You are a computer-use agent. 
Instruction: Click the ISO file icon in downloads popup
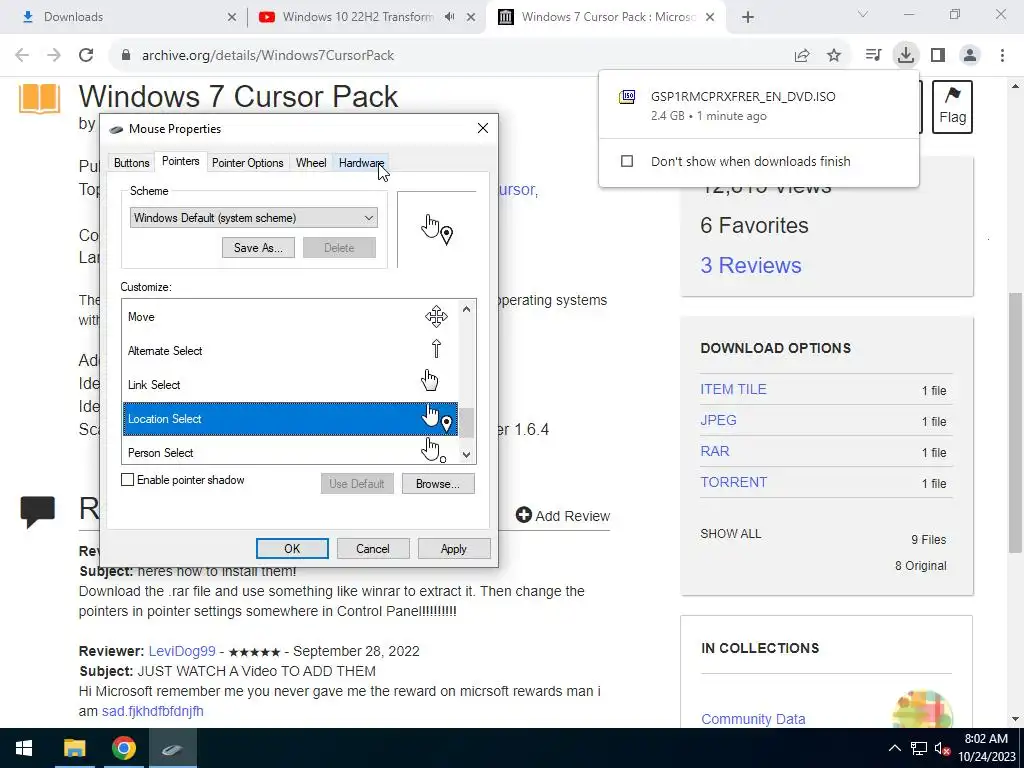pyautogui.click(x=627, y=97)
